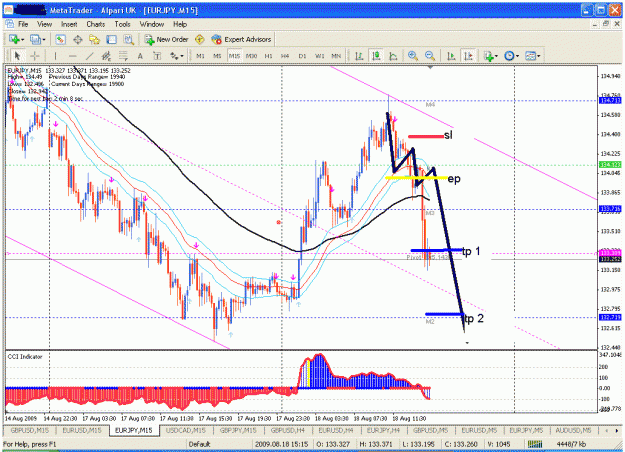Switch to the MN timeframe

pyautogui.click(x=336, y=56)
